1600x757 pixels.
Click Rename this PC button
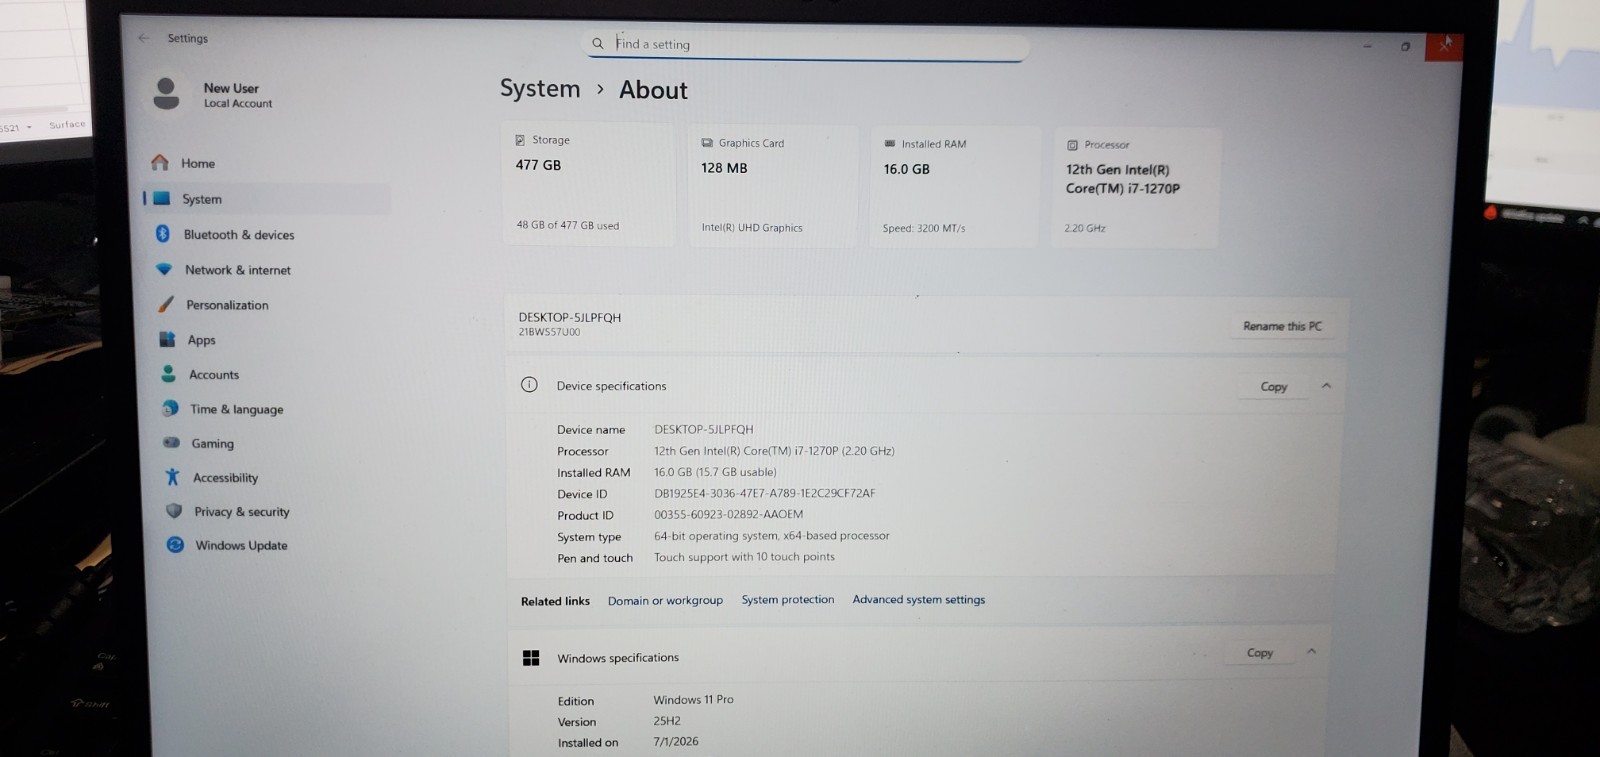point(1282,326)
